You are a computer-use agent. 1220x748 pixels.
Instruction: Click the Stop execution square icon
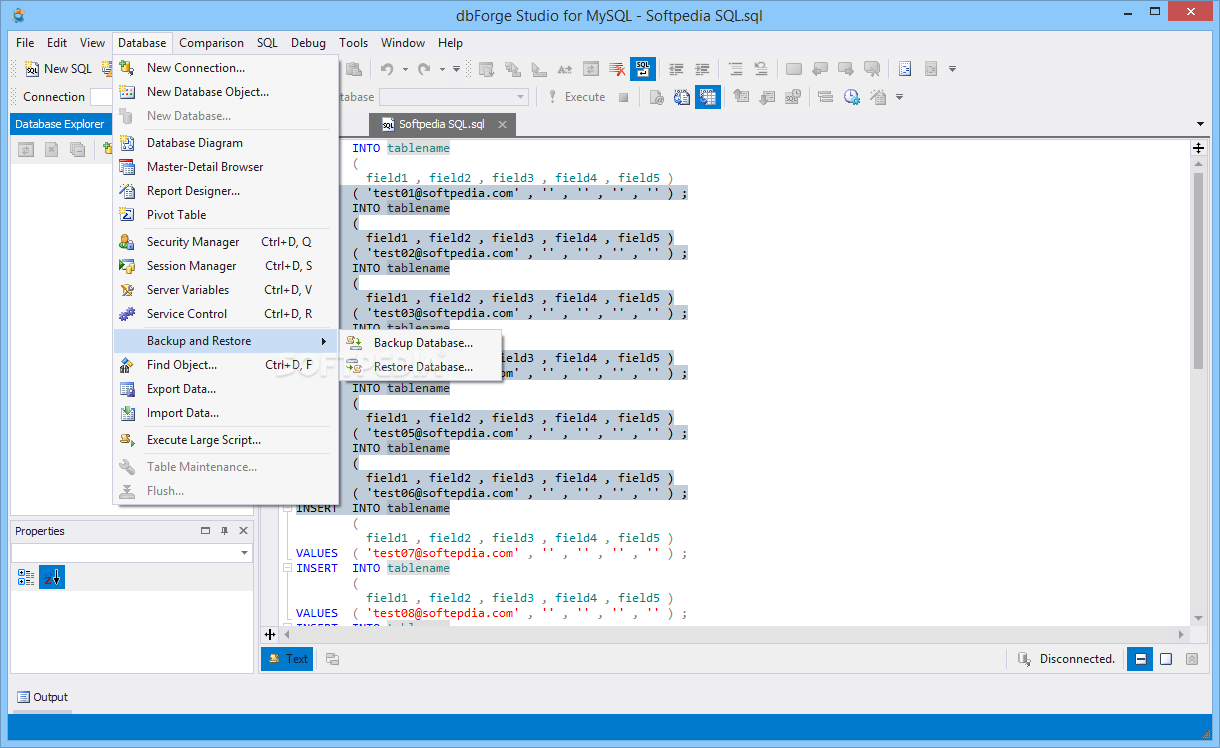(623, 97)
